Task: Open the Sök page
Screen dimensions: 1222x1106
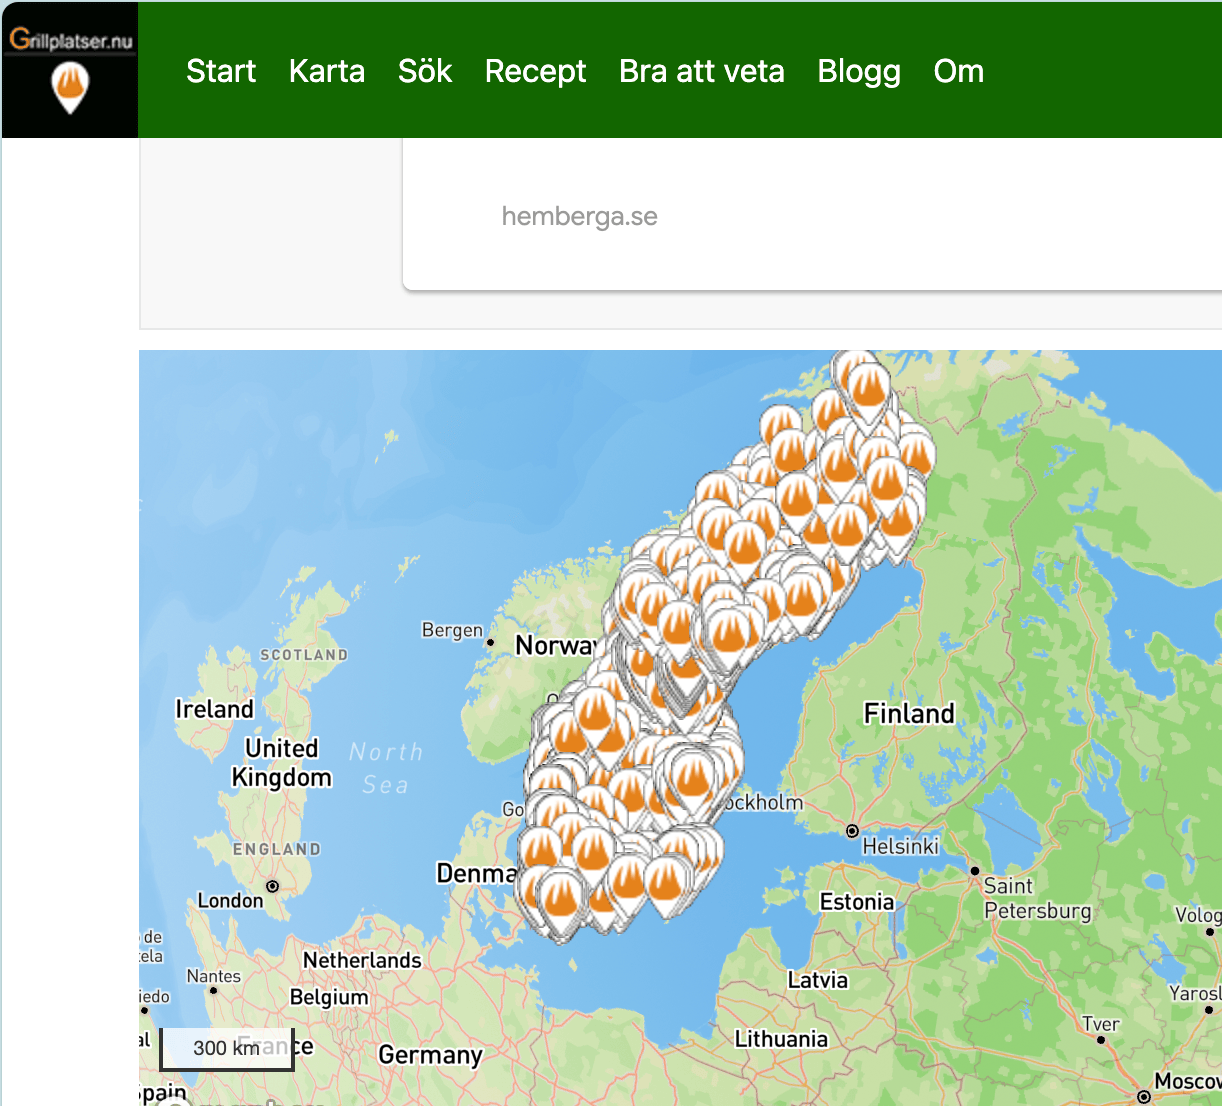Action: tap(425, 71)
